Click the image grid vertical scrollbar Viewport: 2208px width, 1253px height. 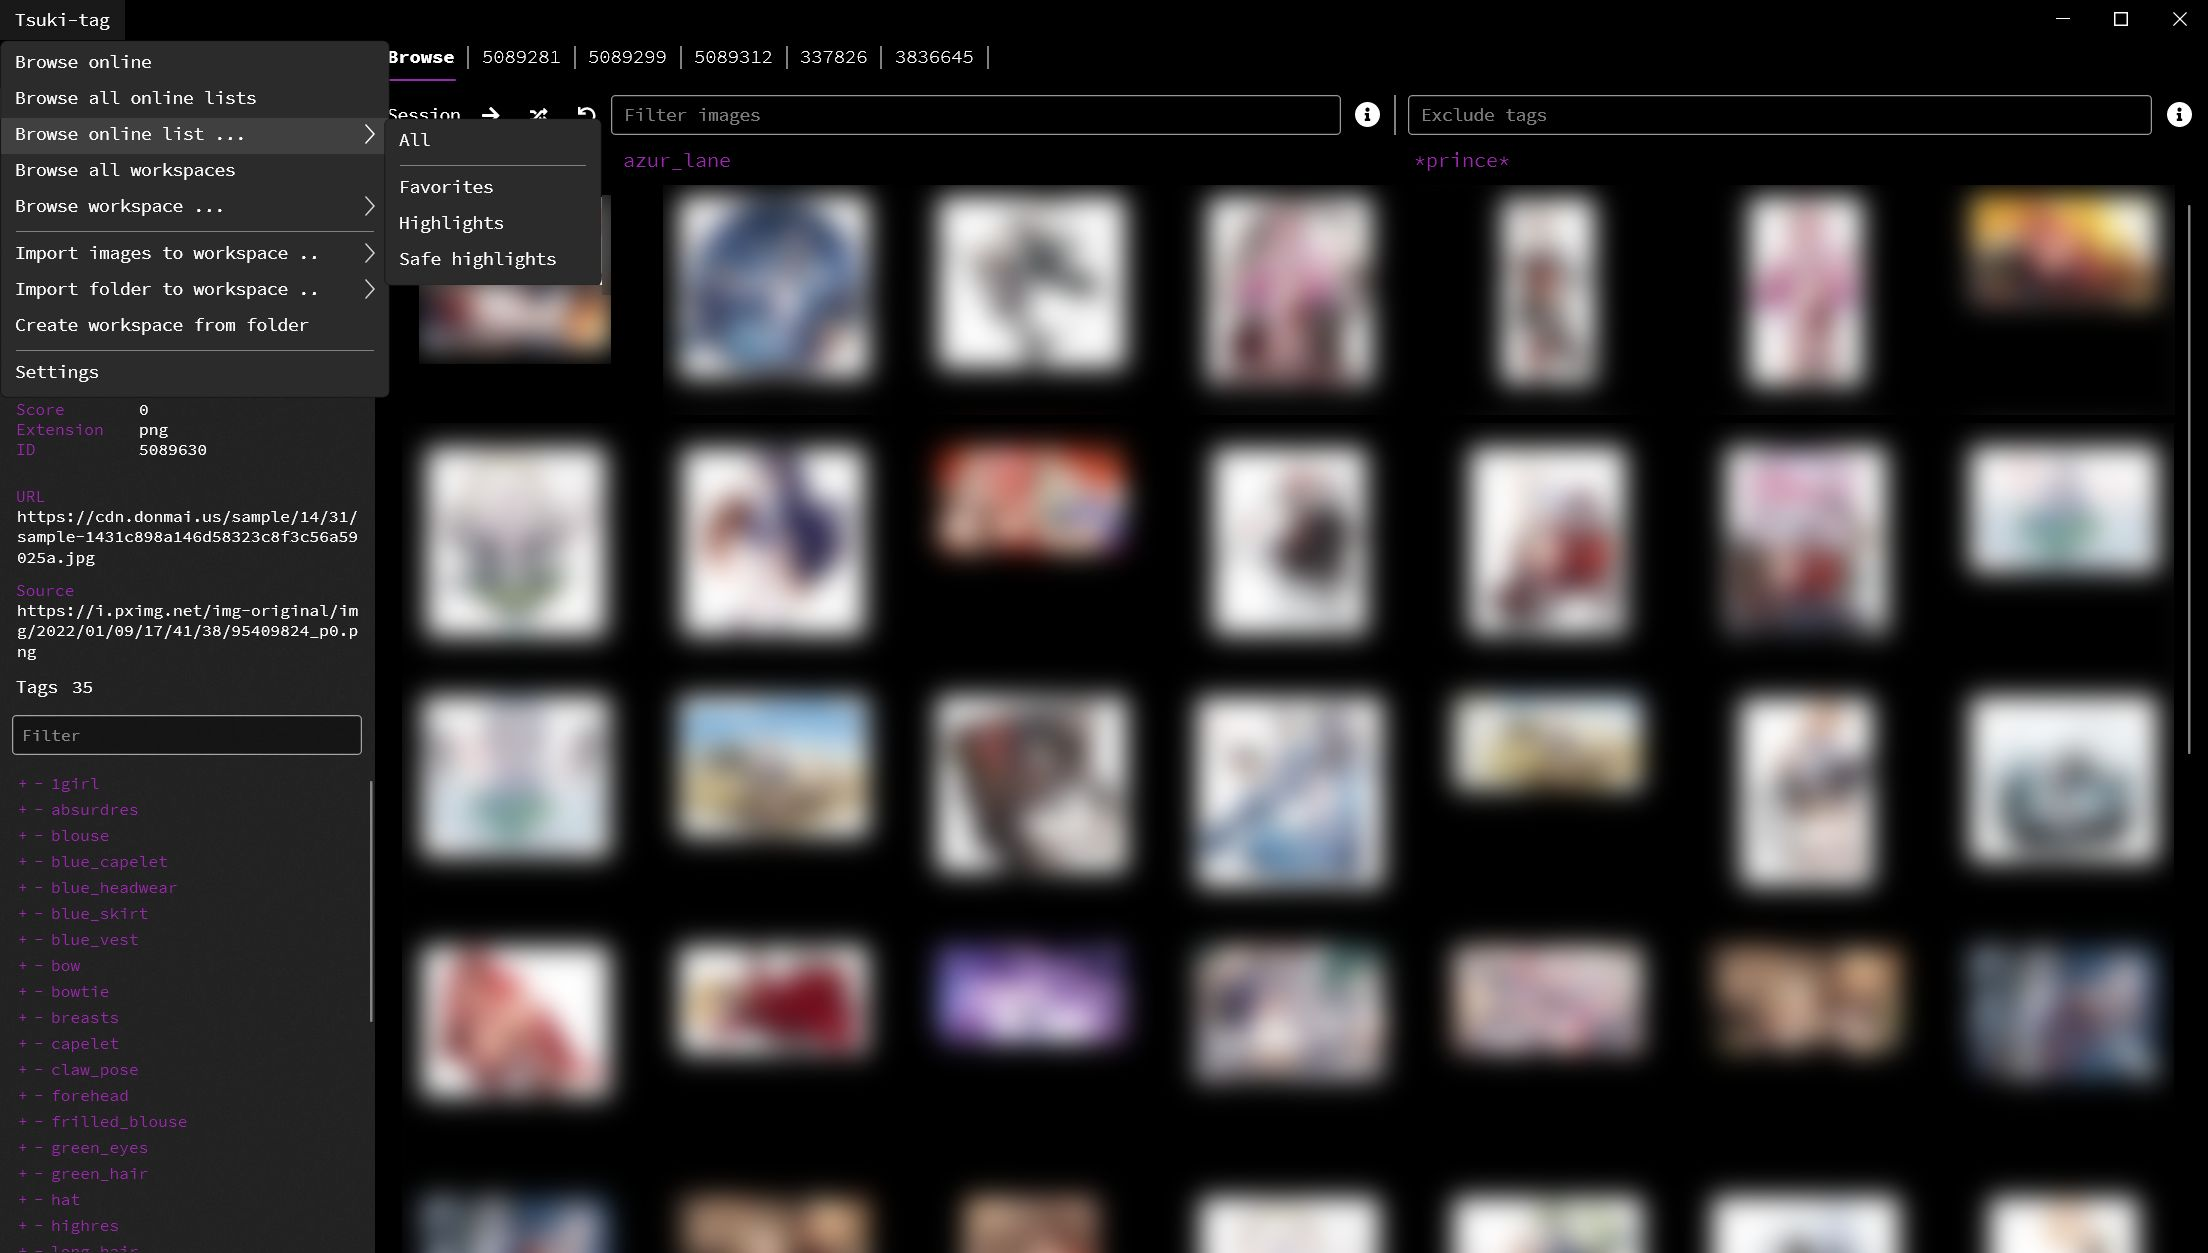[x=2189, y=480]
